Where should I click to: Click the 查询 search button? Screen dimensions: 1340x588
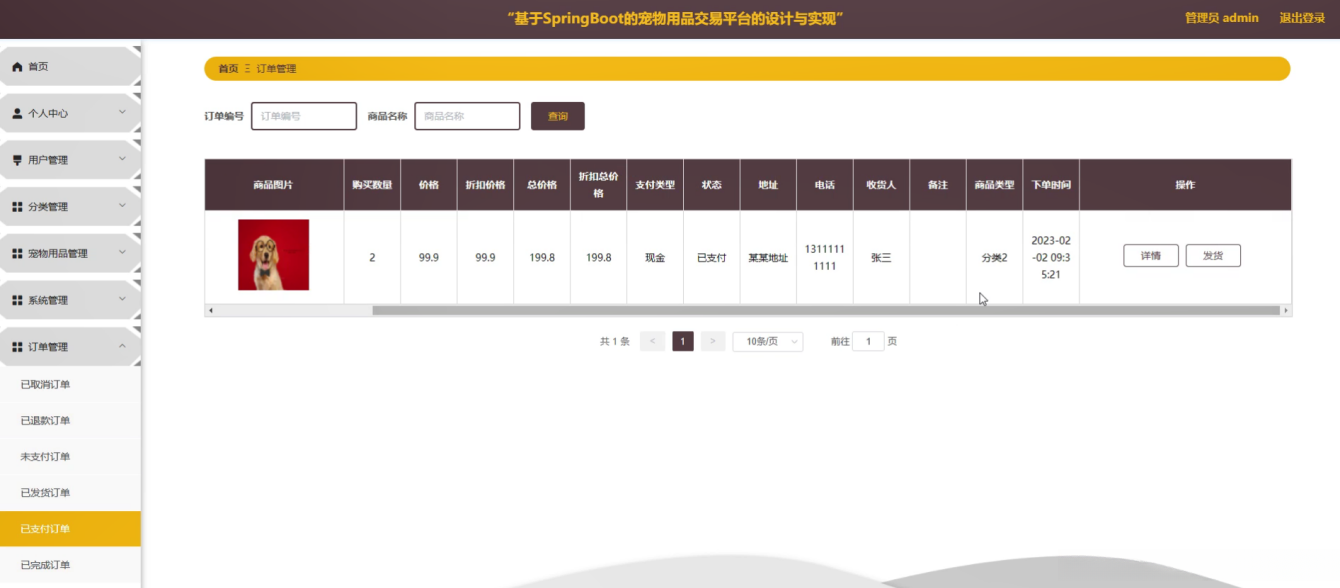tap(557, 116)
